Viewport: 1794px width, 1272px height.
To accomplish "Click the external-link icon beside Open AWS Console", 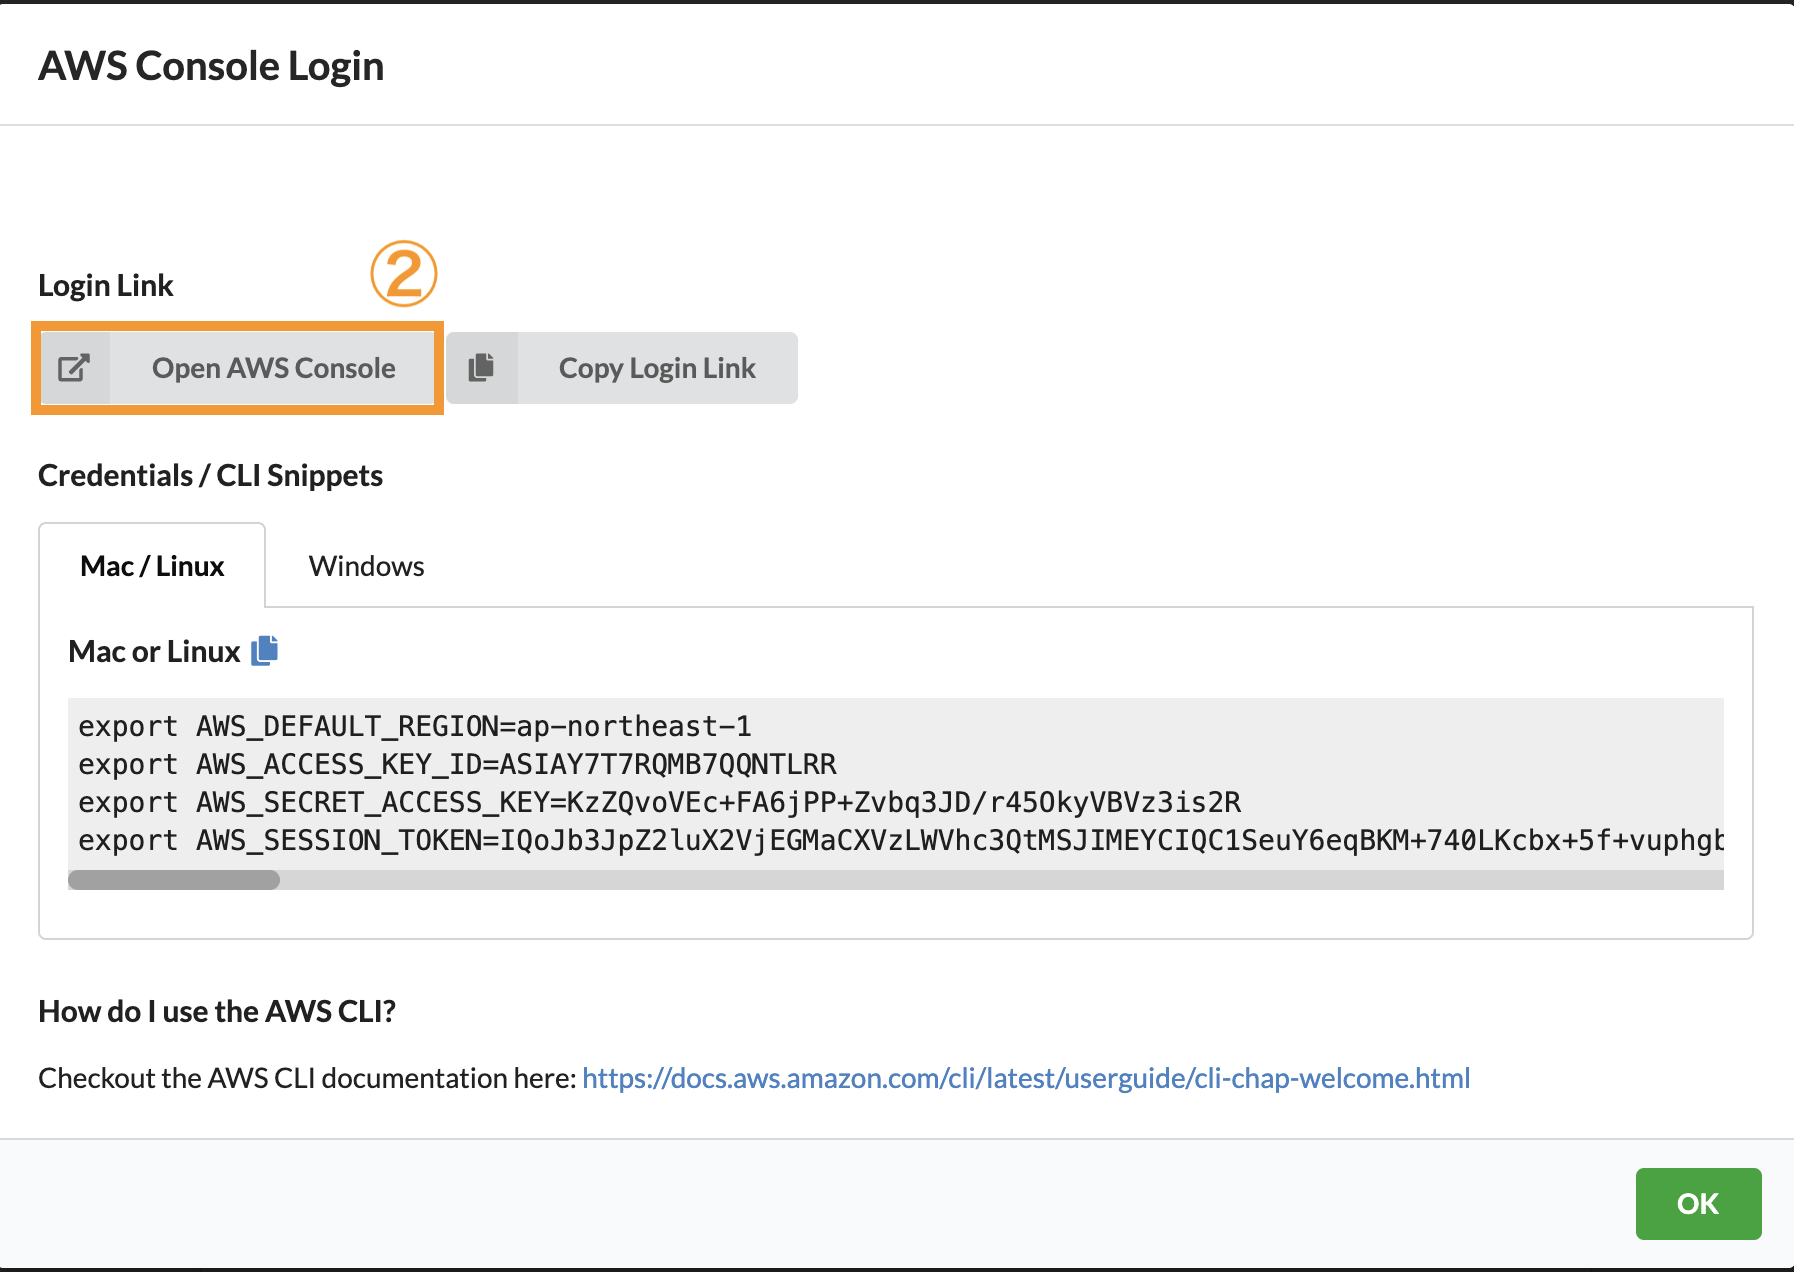I will [75, 368].
